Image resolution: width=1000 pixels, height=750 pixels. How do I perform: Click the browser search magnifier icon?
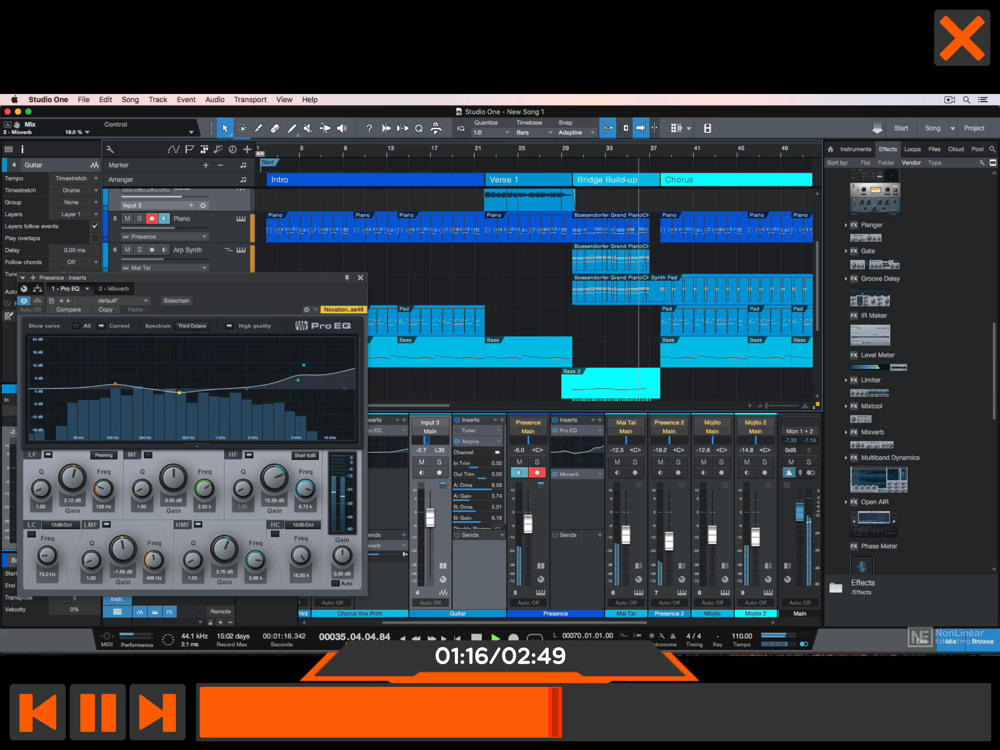pos(992,149)
